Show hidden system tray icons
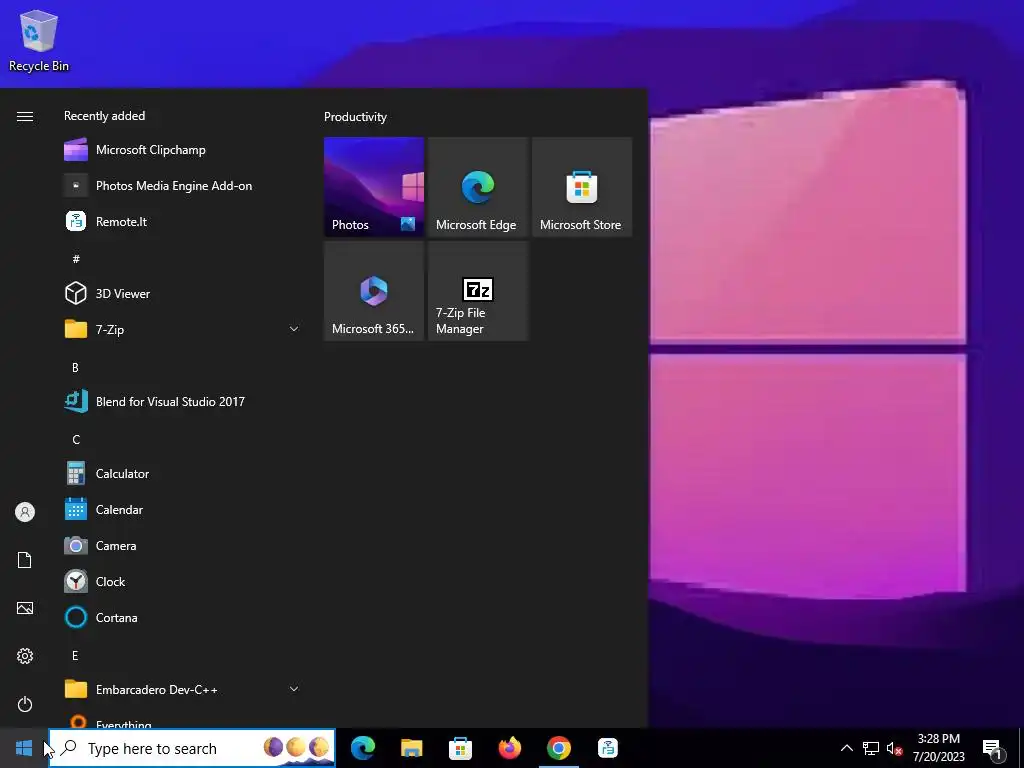Viewport: 1024px width, 768px height. coord(846,748)
